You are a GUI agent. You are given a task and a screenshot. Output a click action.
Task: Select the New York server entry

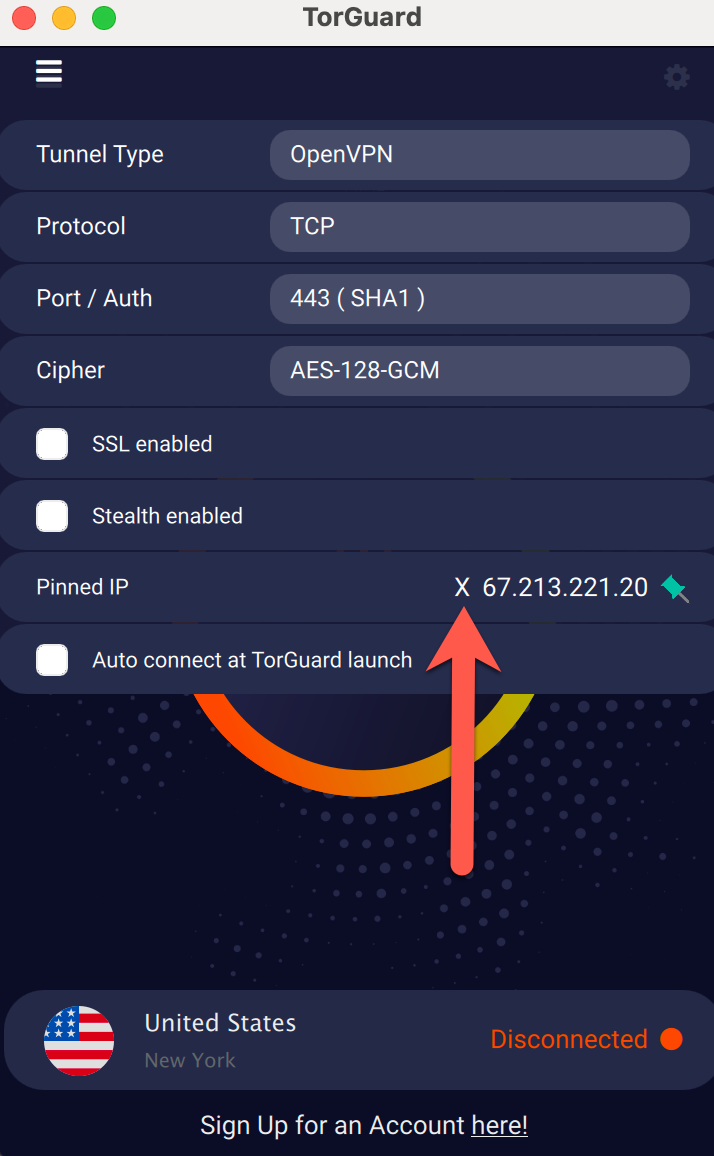[x=190, y=1060]
